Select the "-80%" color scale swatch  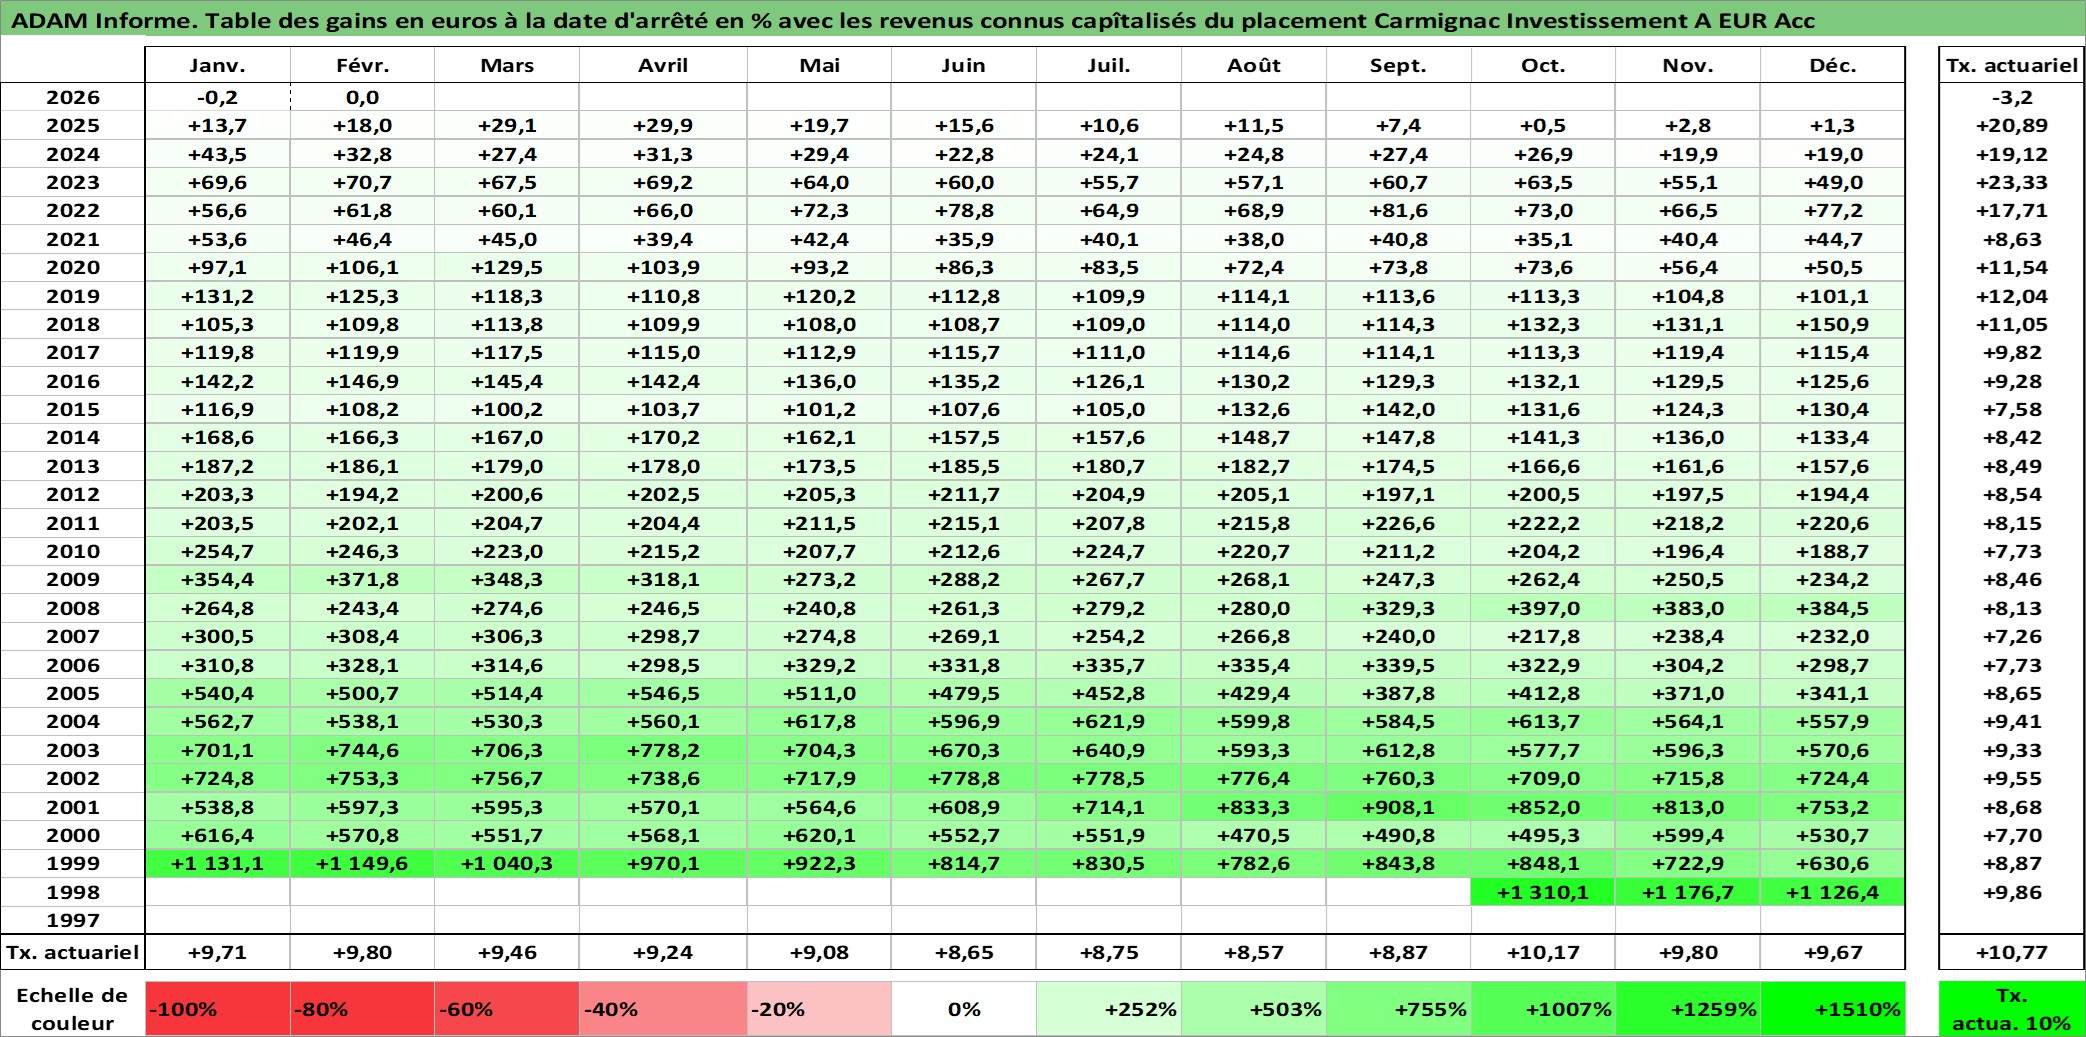[362, 1009]
